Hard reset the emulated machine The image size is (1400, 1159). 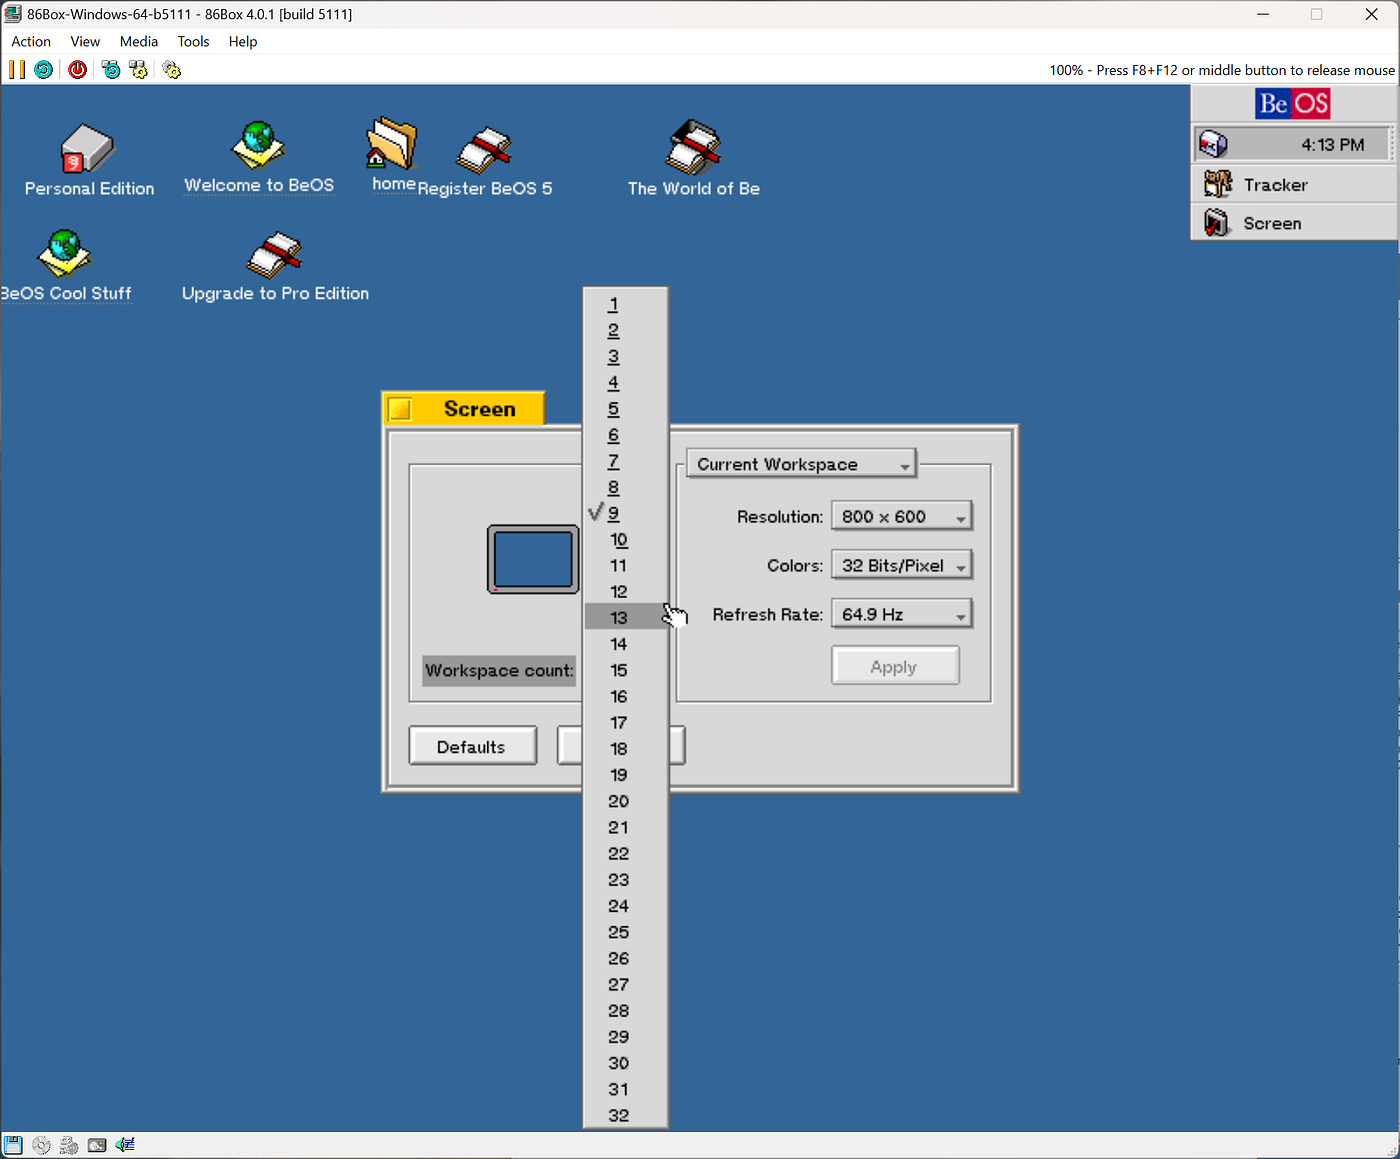pos(43,69)
